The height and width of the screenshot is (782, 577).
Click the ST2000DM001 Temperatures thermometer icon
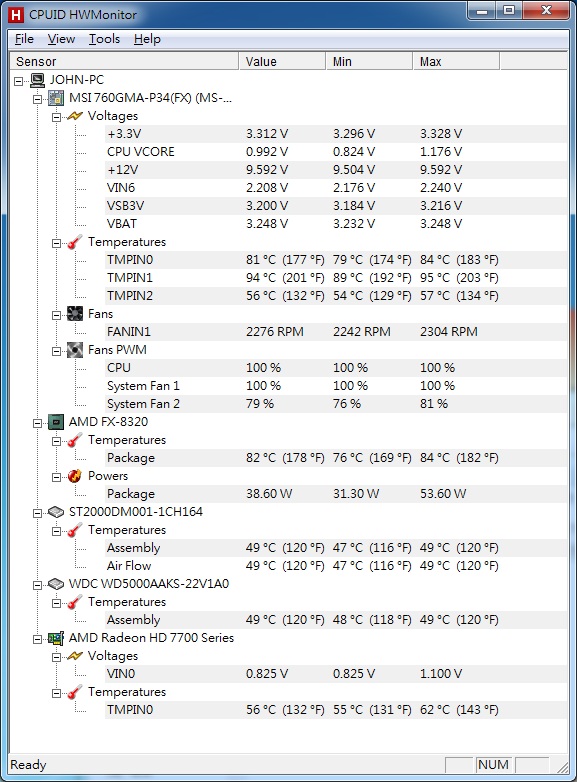tap(75, 530)
